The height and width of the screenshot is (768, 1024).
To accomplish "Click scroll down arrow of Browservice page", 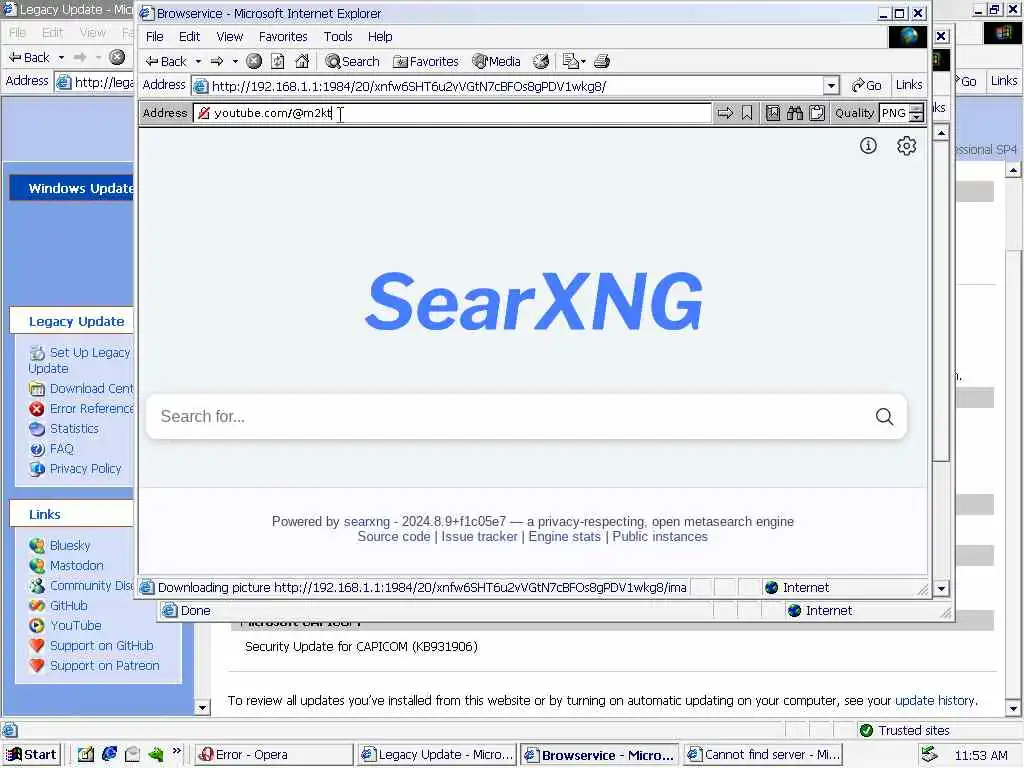I will tap(940, 588).
